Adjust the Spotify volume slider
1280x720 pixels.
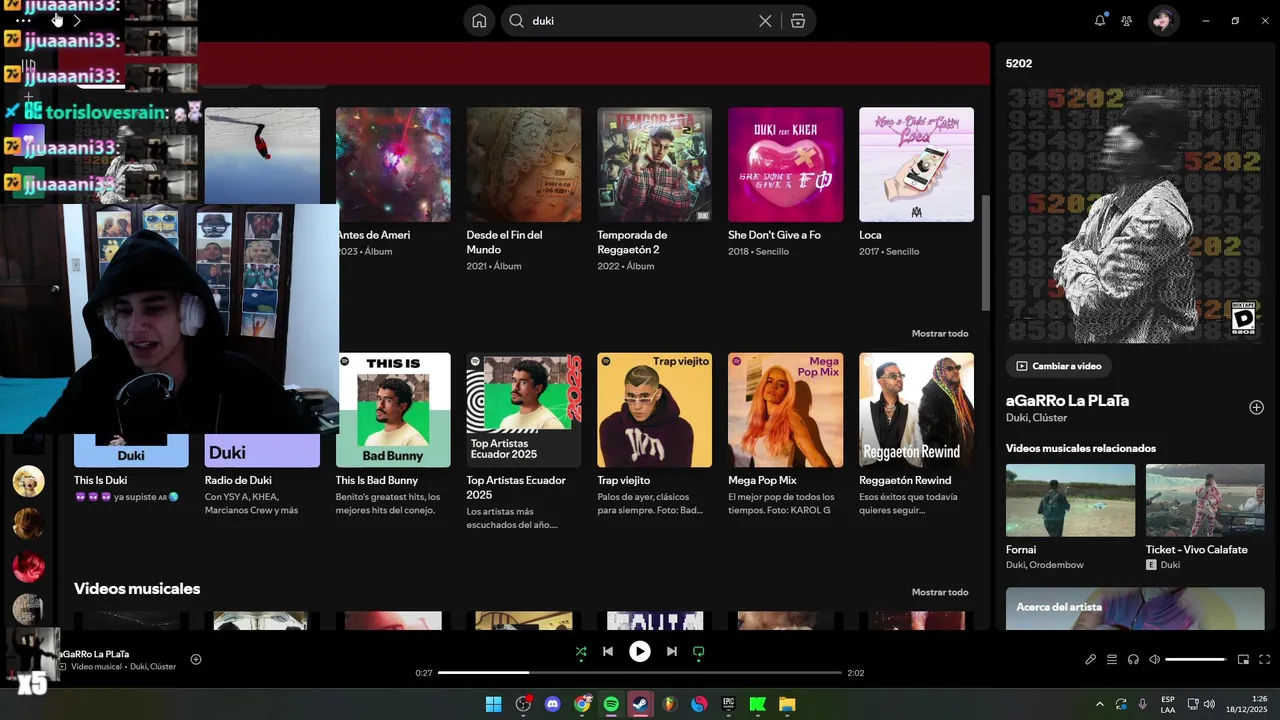click(x=1196, y=660)
